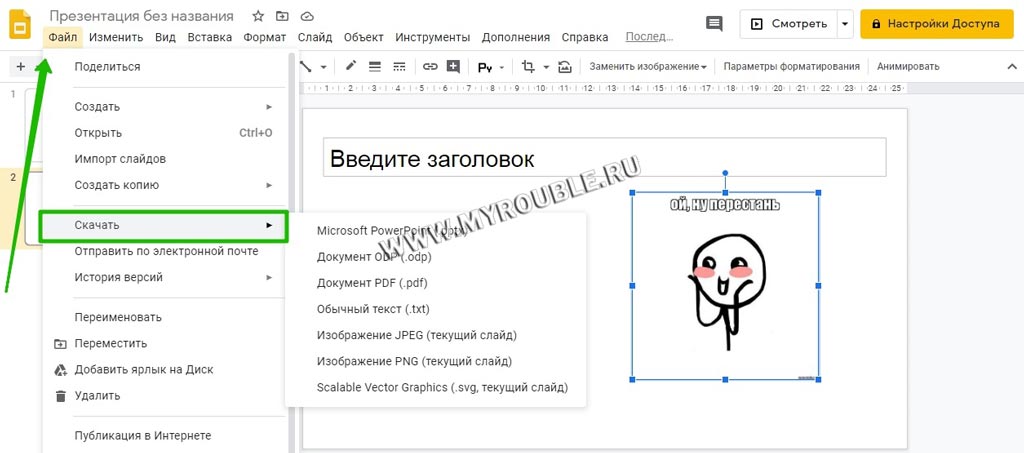Collapse the toolbar with the chevron arrow
Image resolution: width=1024 pixels, height=453 pixels.
(x=1011, y=66)
